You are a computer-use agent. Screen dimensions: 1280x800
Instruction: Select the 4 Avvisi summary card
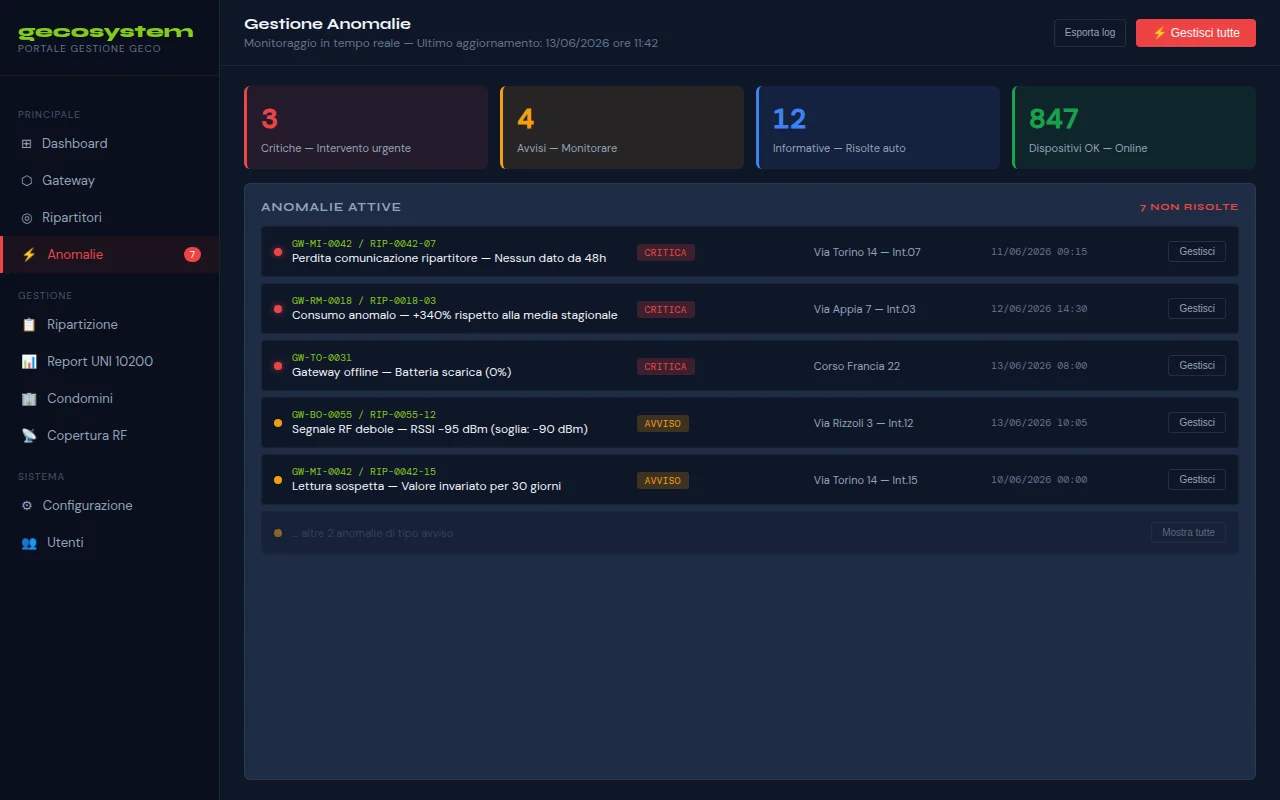click(x=622, y=127)
